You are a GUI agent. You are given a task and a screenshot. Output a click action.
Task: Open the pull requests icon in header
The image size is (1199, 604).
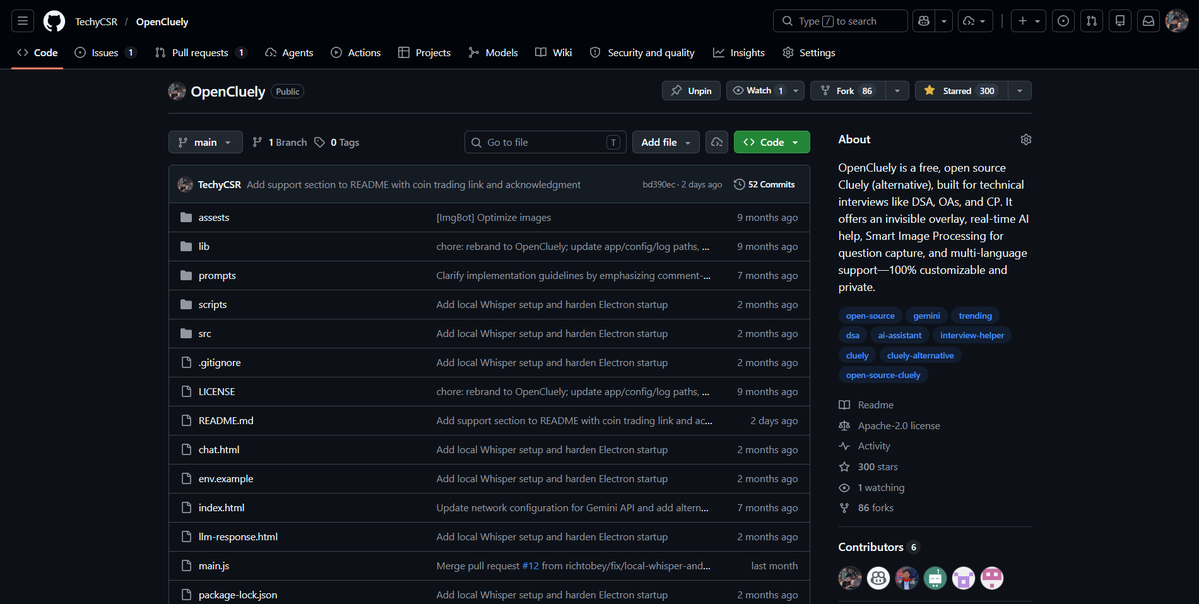1091,21
